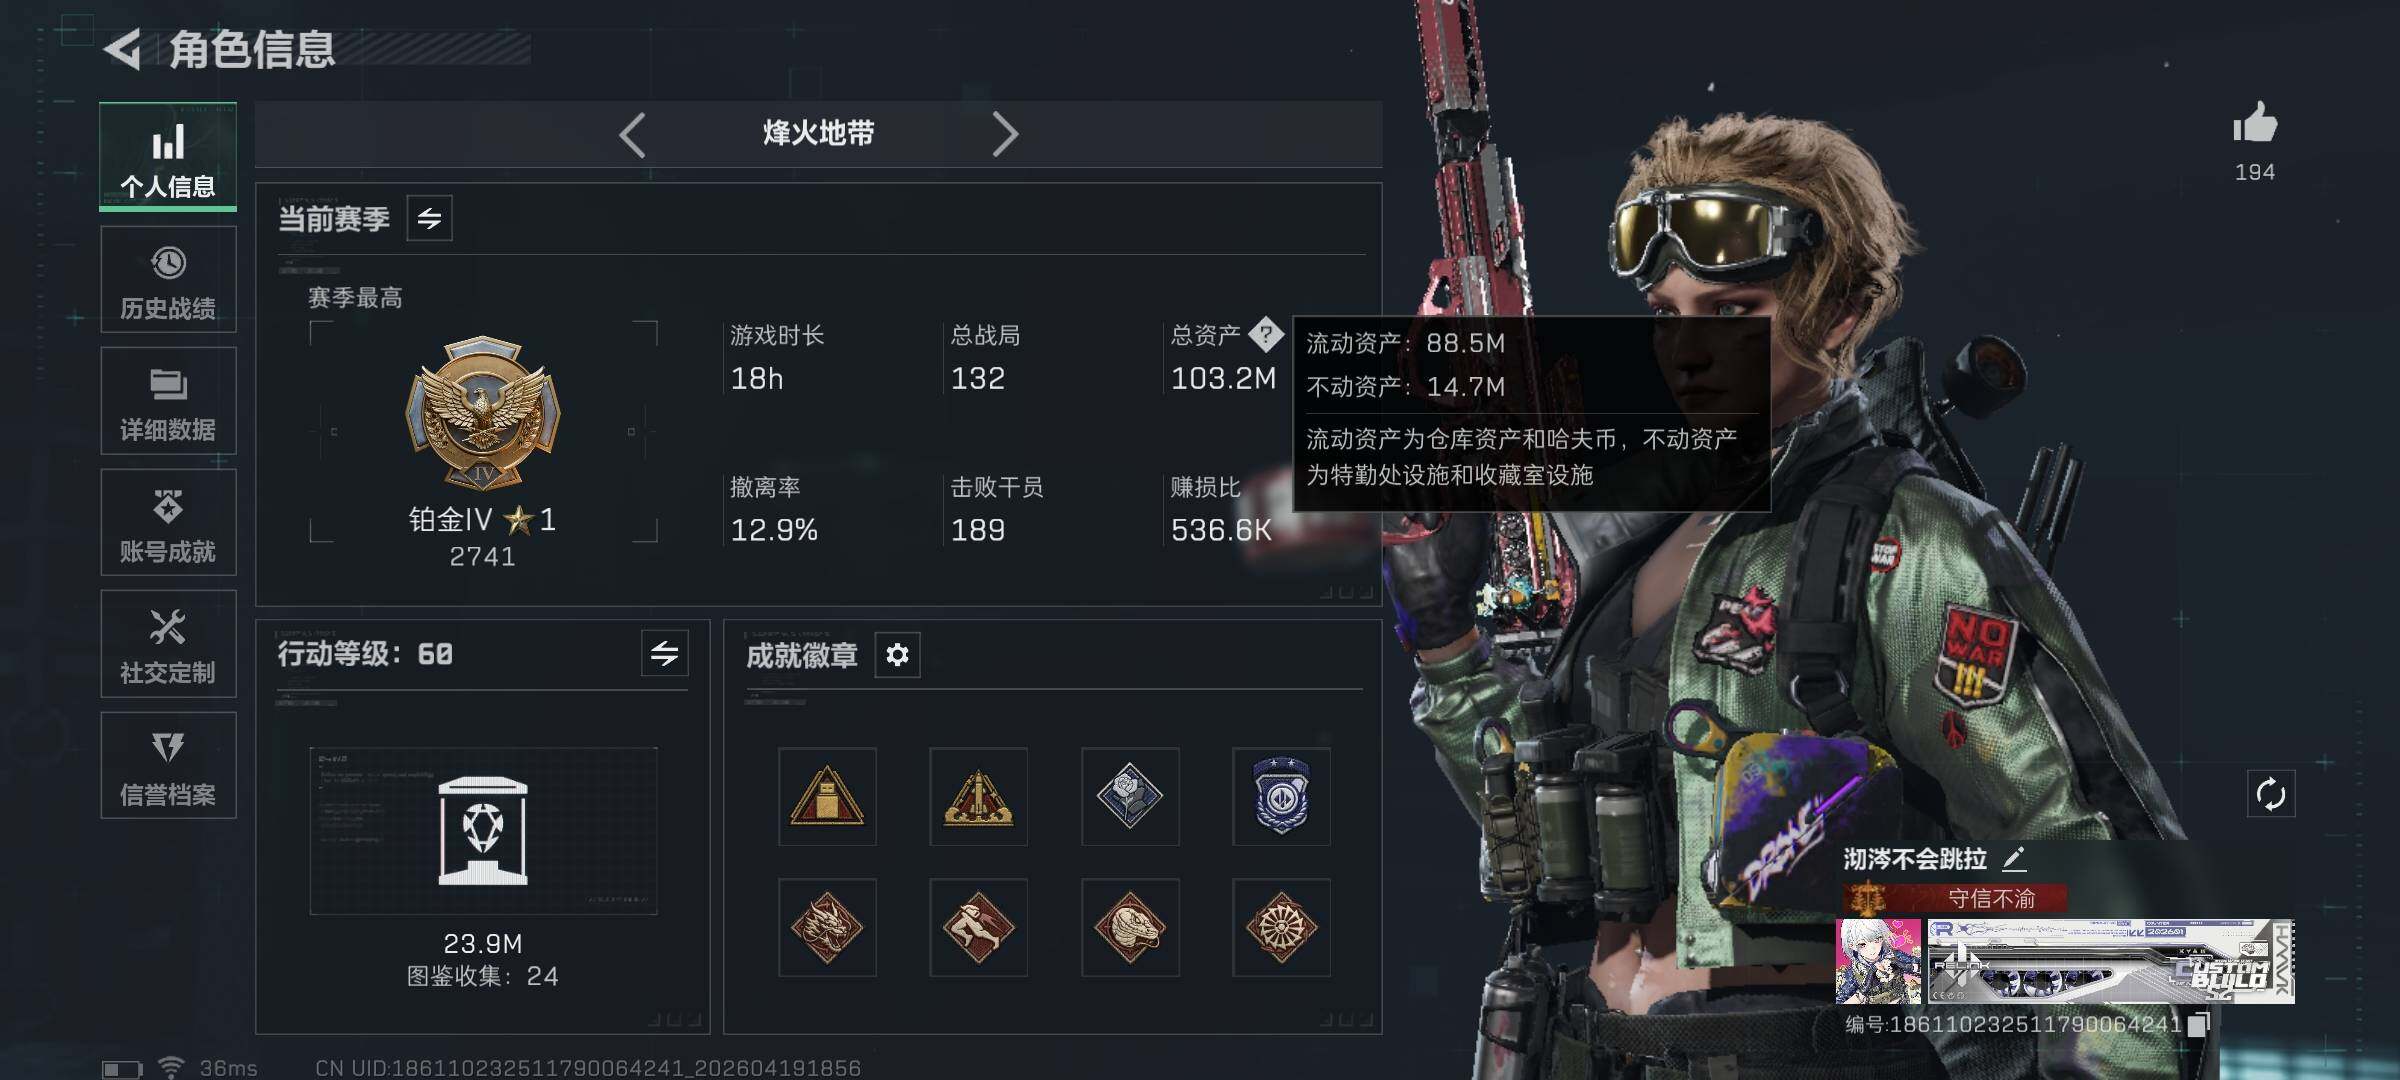Open 信誉档案 reputation section

(168, 766)
